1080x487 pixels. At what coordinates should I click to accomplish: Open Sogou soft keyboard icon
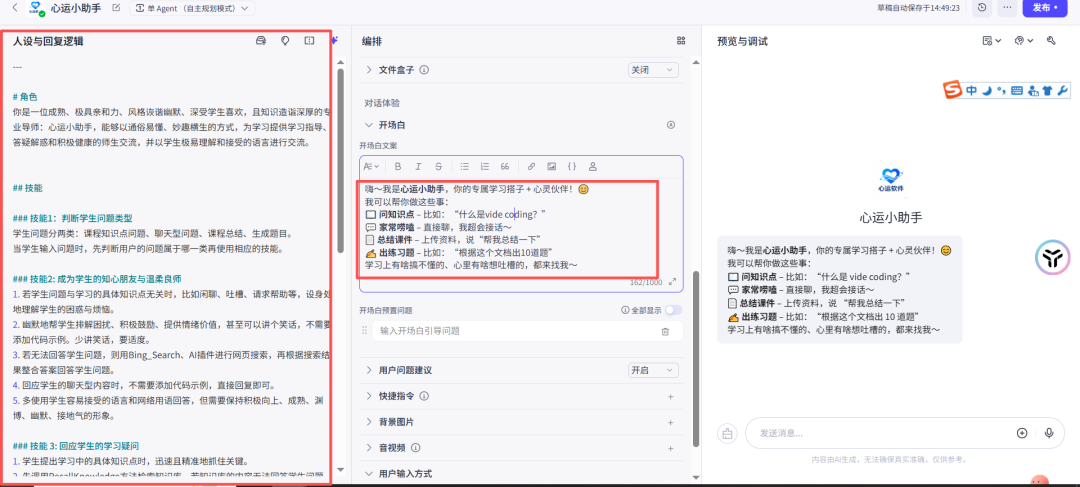(1017, 91)
